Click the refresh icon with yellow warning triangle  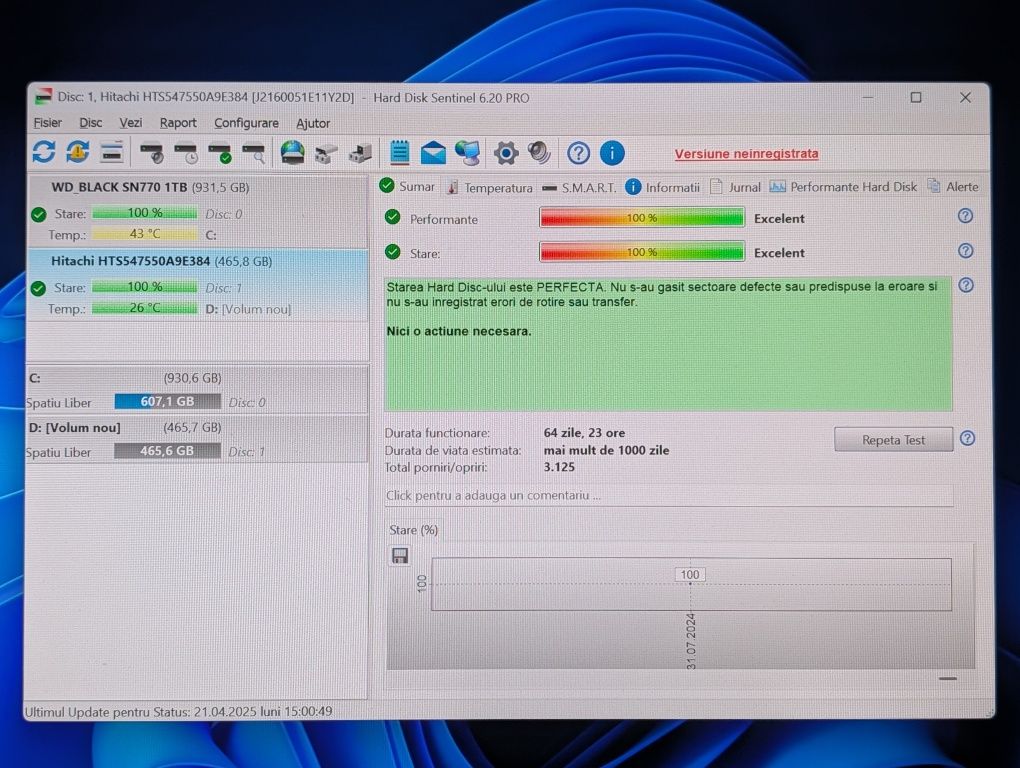coord(77,152)
